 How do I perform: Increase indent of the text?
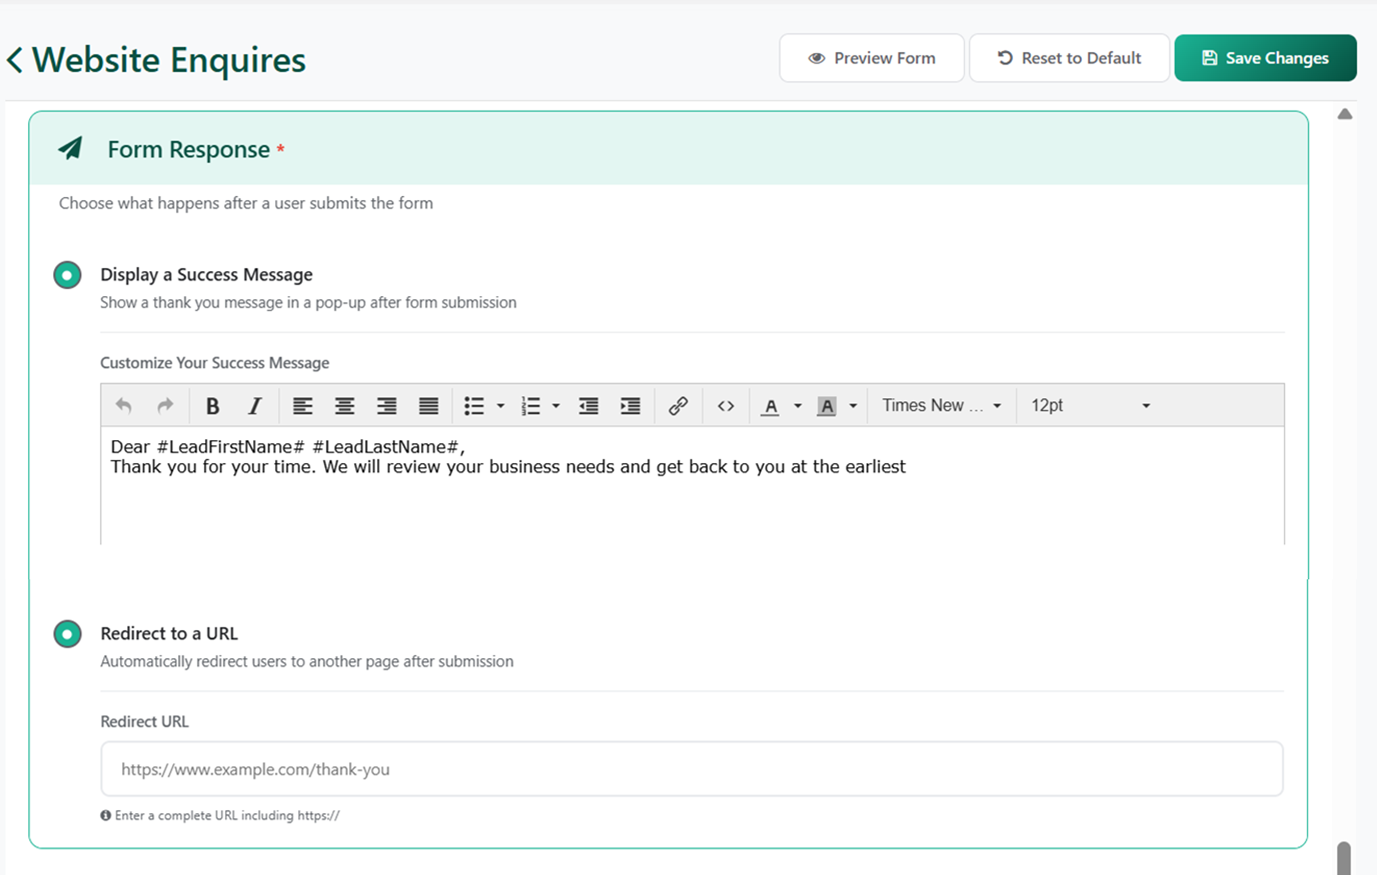click(630, 405)
